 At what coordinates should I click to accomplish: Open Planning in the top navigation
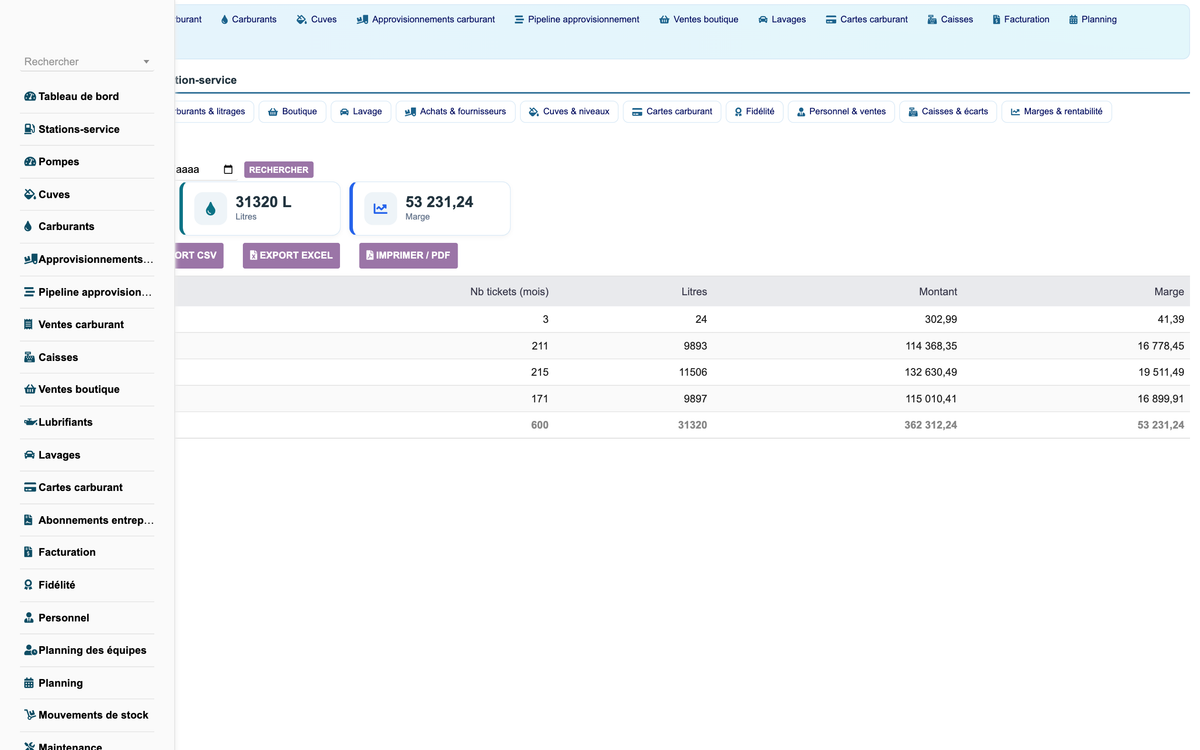click(x=1093, y=19)
